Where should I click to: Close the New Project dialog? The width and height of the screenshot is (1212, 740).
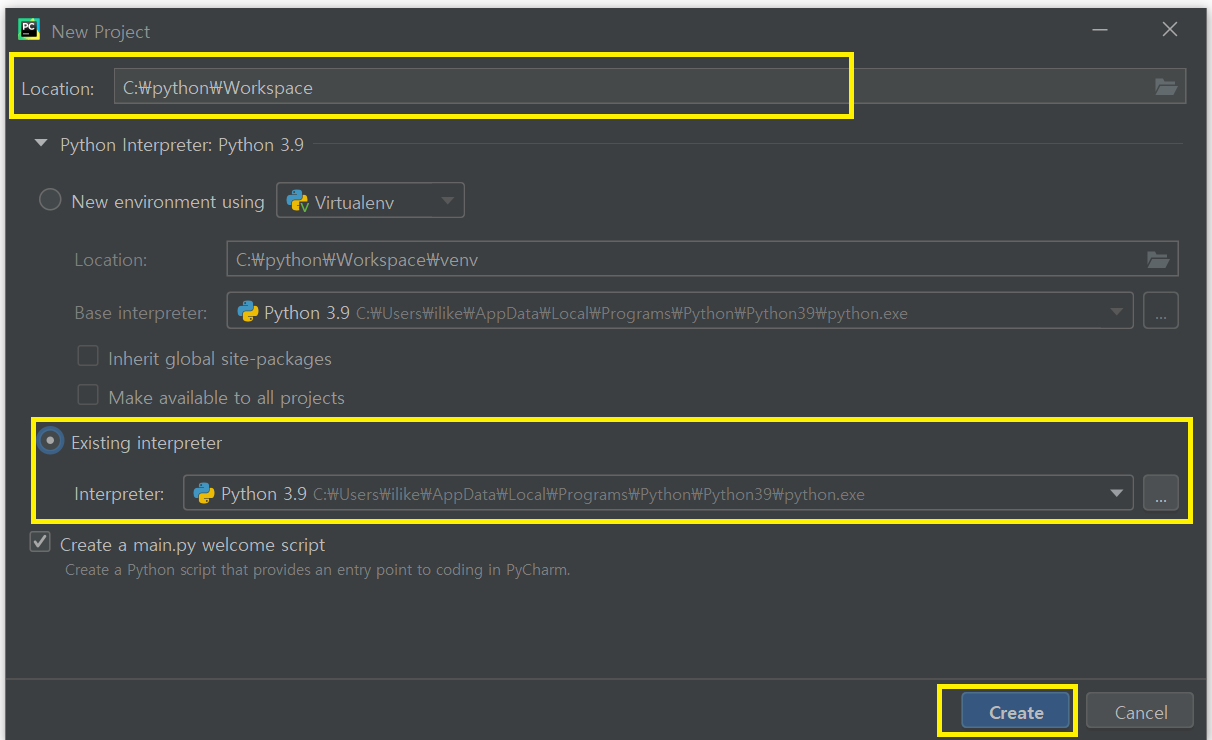tap(1169, 30)
